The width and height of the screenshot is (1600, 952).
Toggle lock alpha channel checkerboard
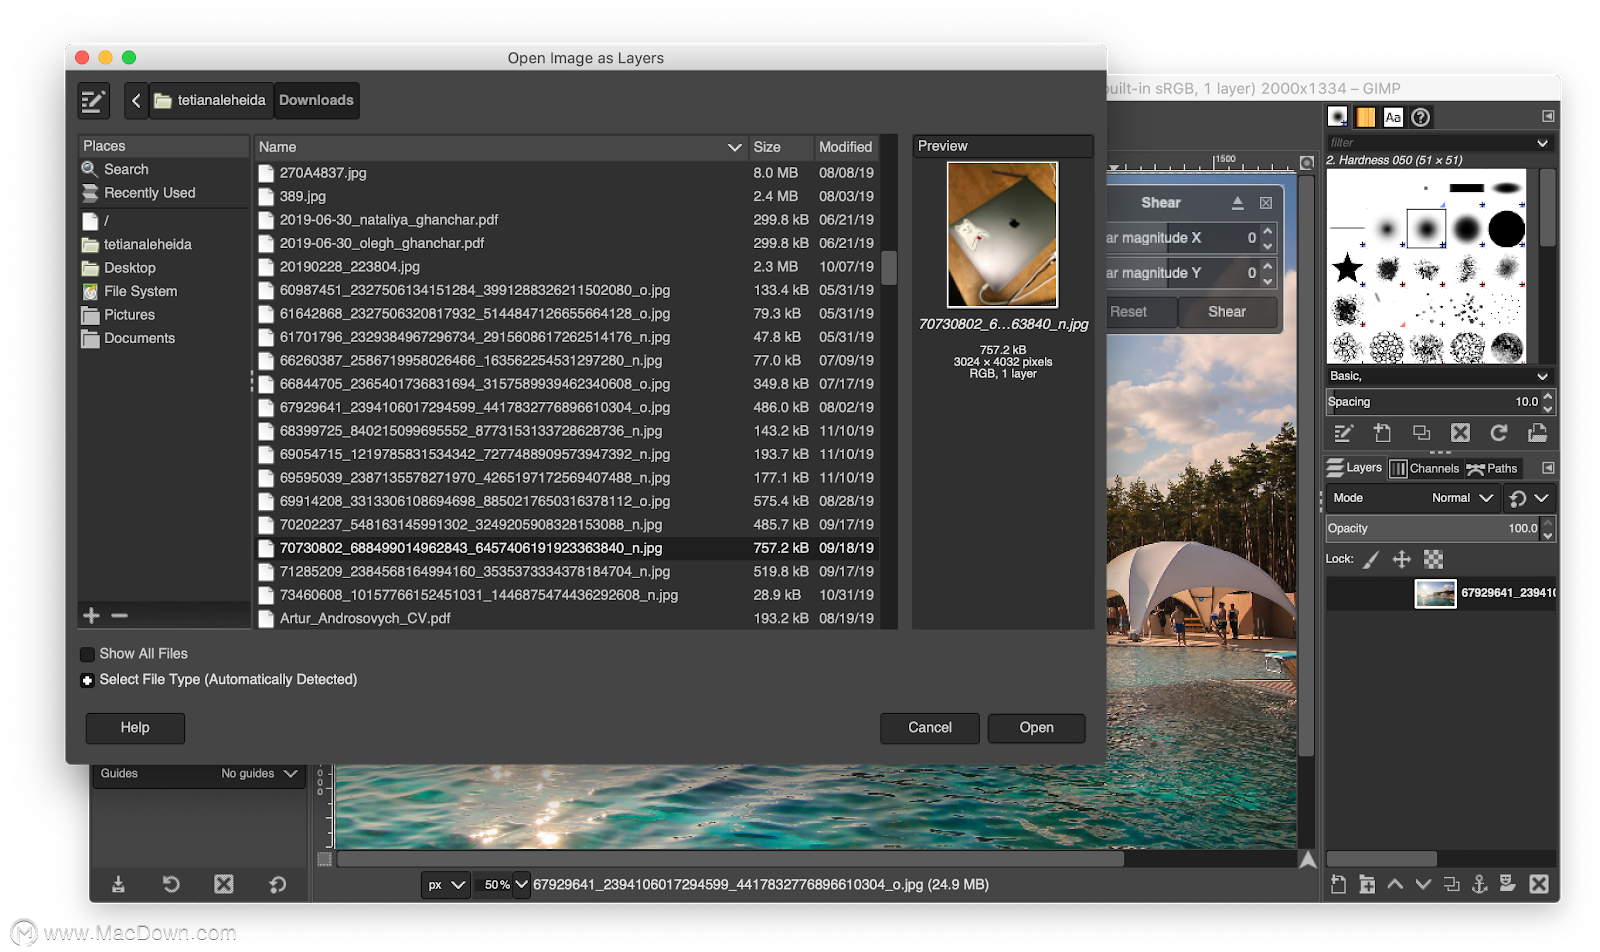[x=1433, y=559]
